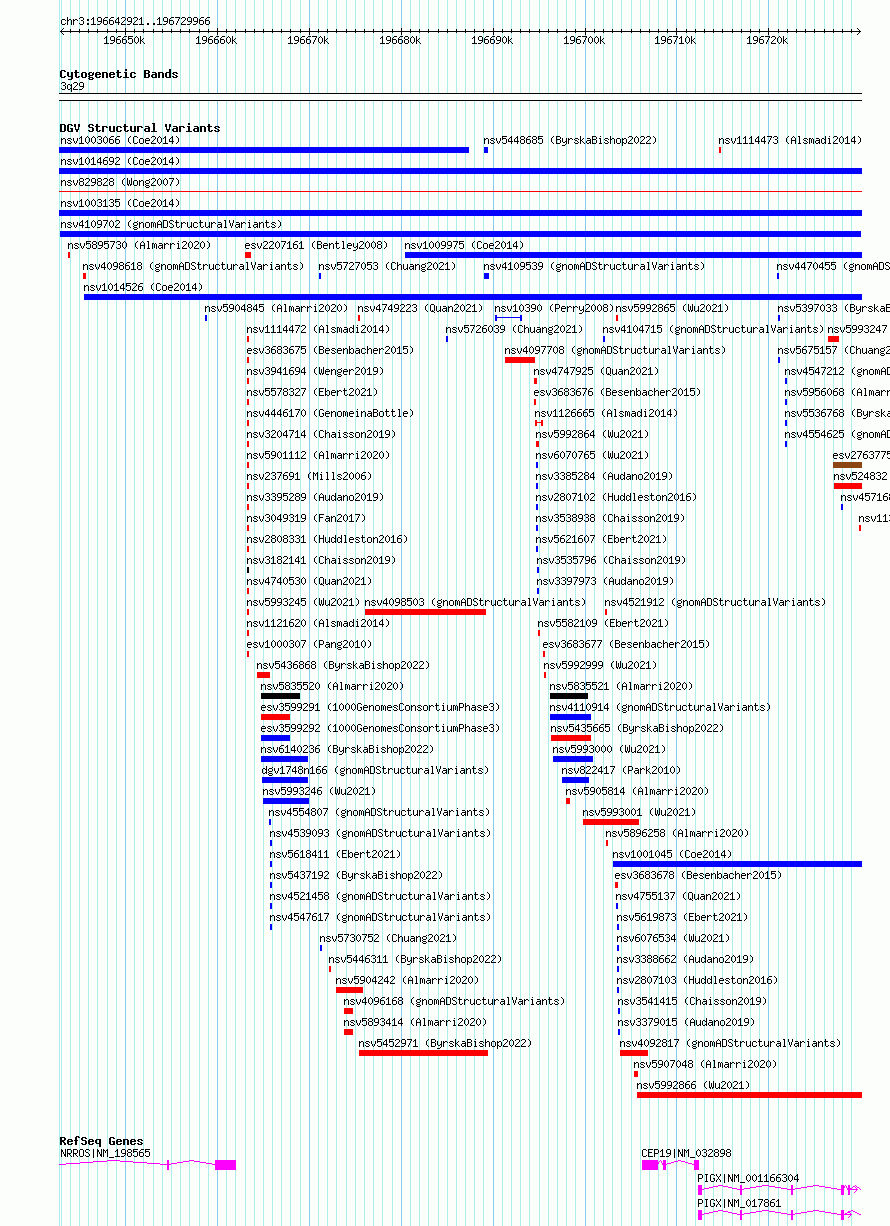Select nsv822417 (Park2010) variant

[621, 771]
